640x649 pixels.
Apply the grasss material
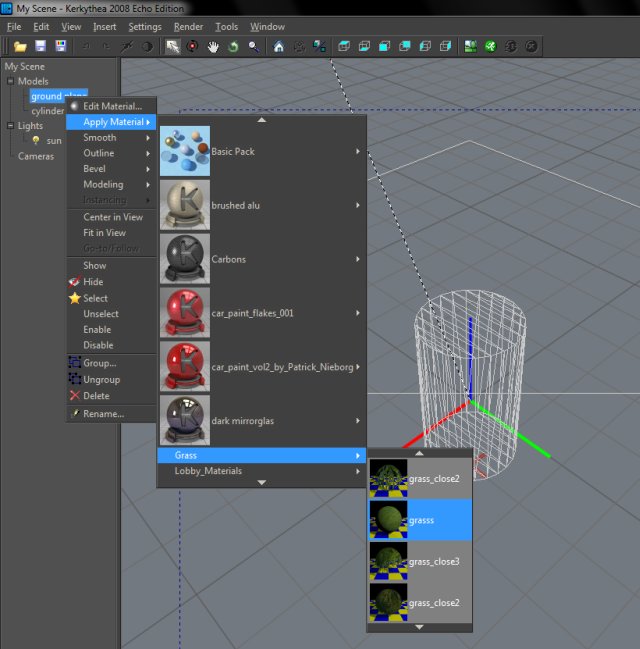click(x=420, y=520)
